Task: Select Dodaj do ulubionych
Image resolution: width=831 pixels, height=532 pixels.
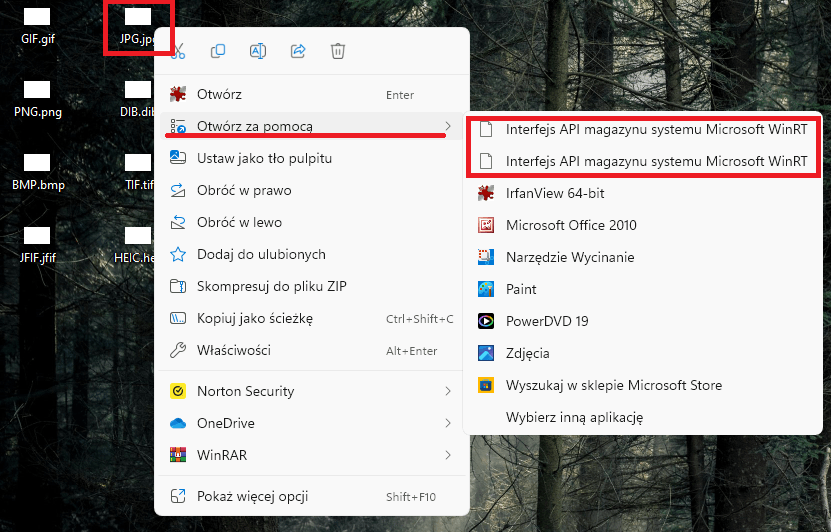Action: pyautogui.click(x=312, y=254)
